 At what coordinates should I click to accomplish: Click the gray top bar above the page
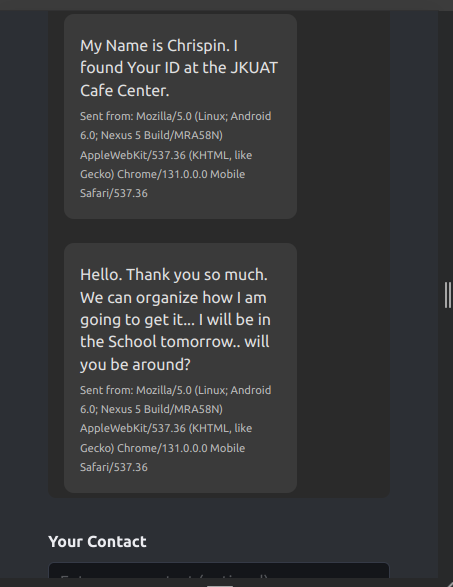(226, 5)
